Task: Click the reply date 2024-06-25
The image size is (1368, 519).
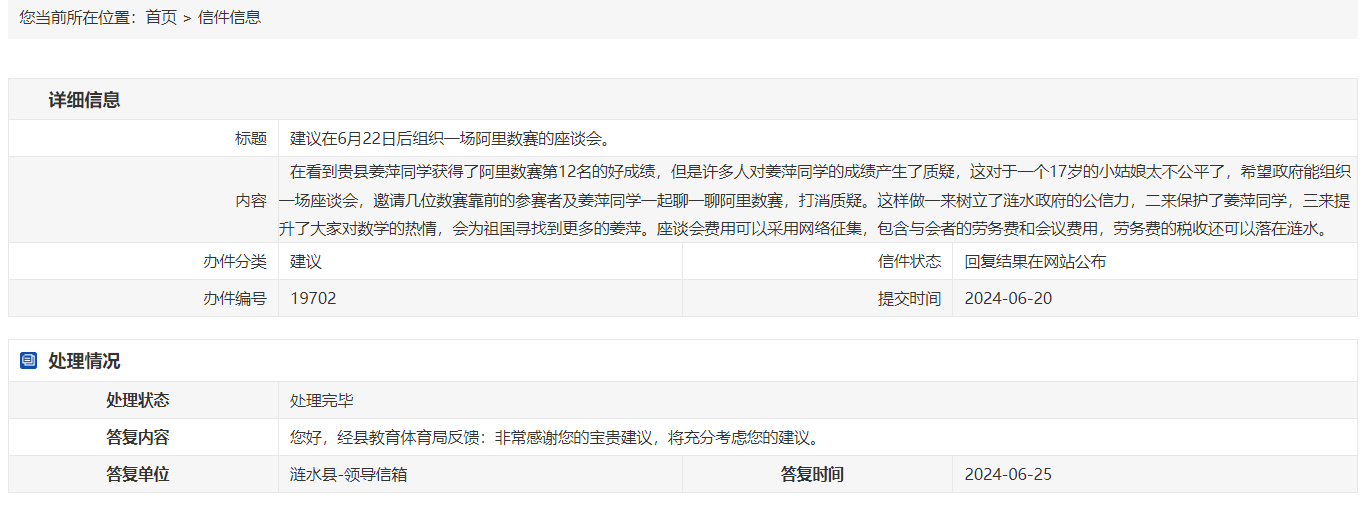Action: click(x=1008, y=474)
